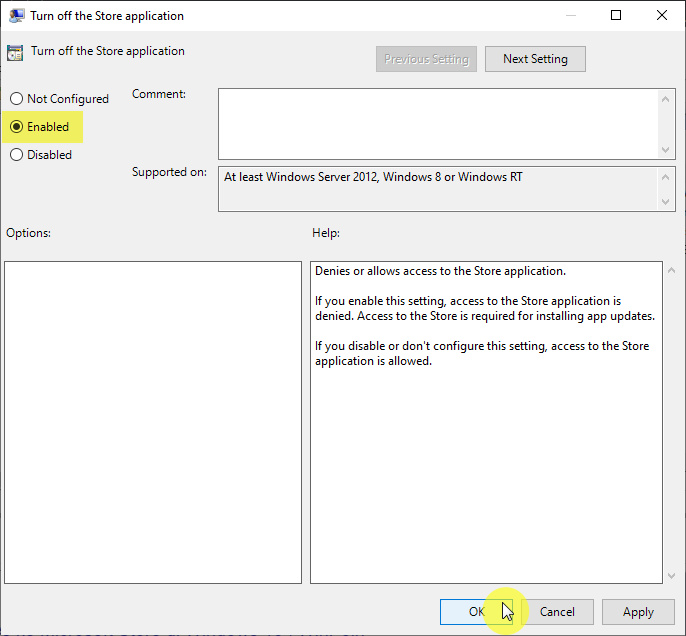The width and height of the screenshot is (686, 636).
Task: Click the 'Turn off the Store application' heading text
Action: (108, 51)
